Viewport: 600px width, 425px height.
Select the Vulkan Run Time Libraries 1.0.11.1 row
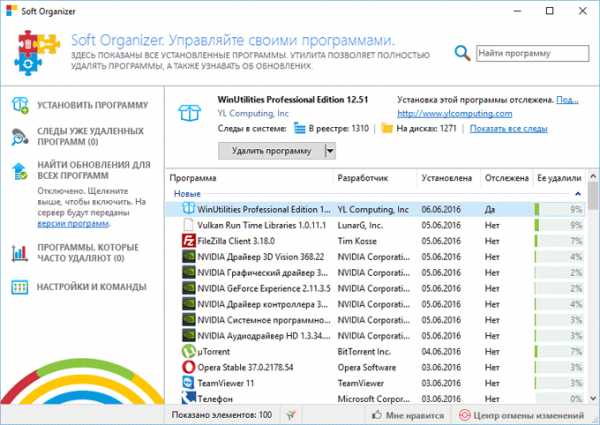(x=375, y=225)
